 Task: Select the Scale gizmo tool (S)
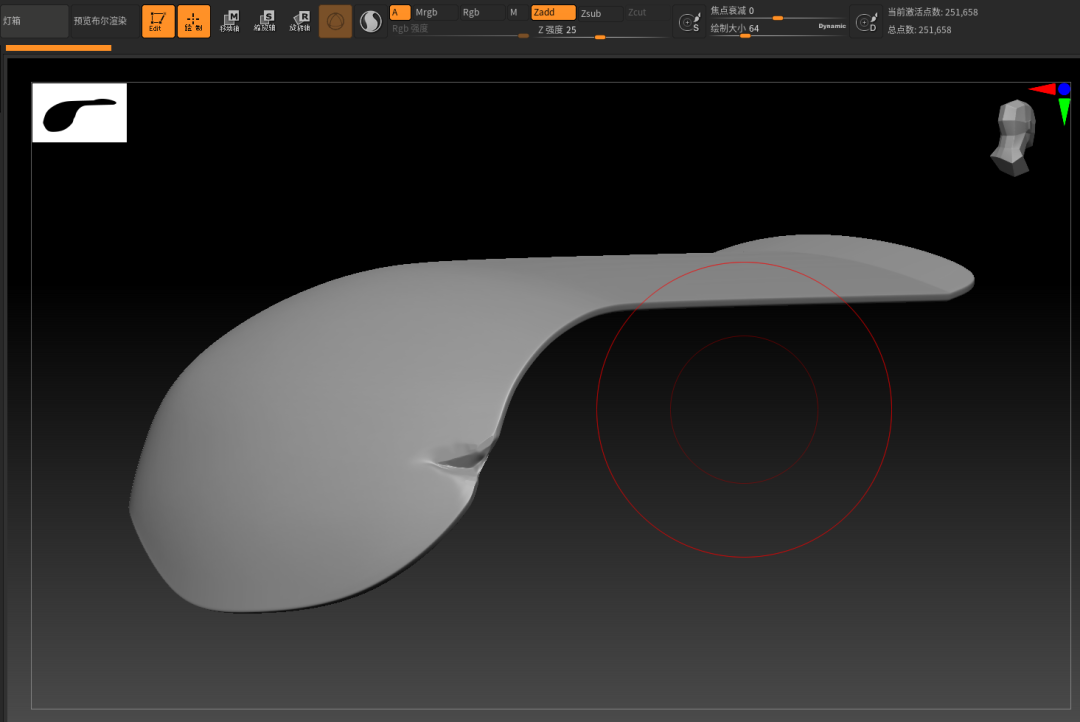coord(265,21)
